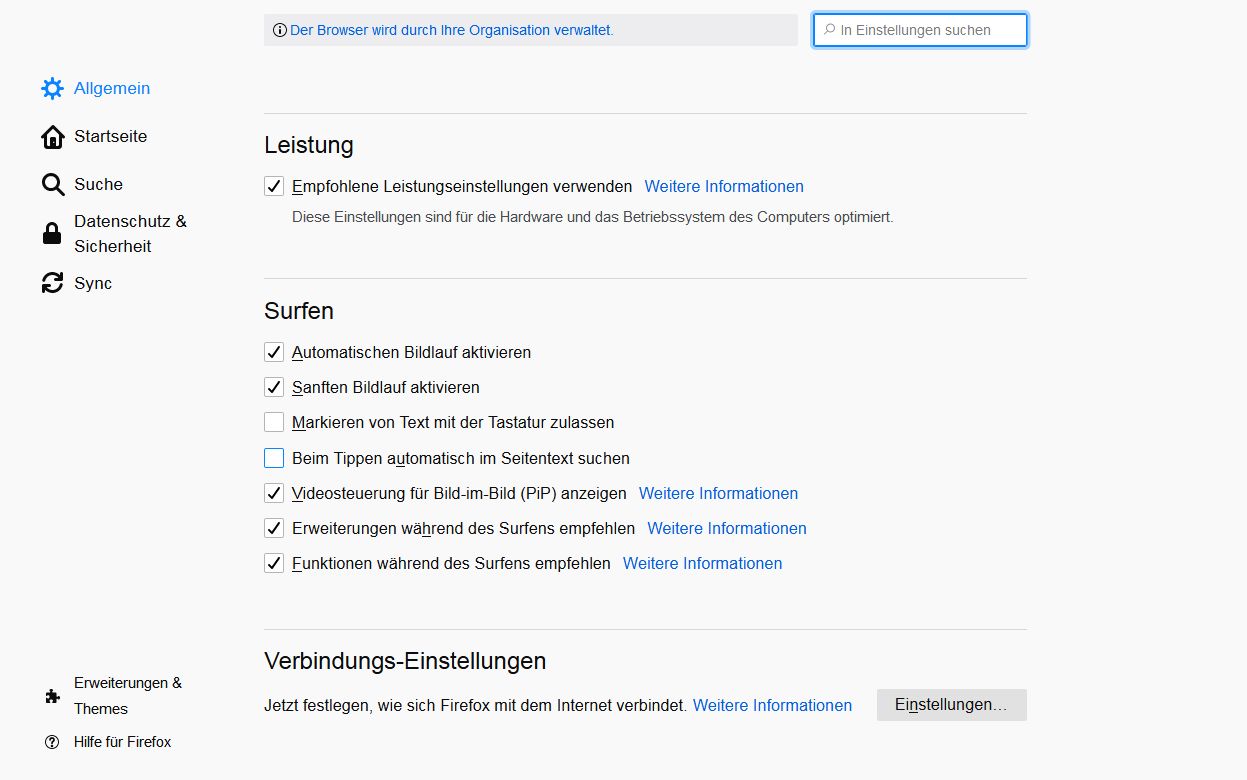Click the Sync arrows icon
Image resolution: width=1247 pixels, height=780 pixels.
[52, 284]
